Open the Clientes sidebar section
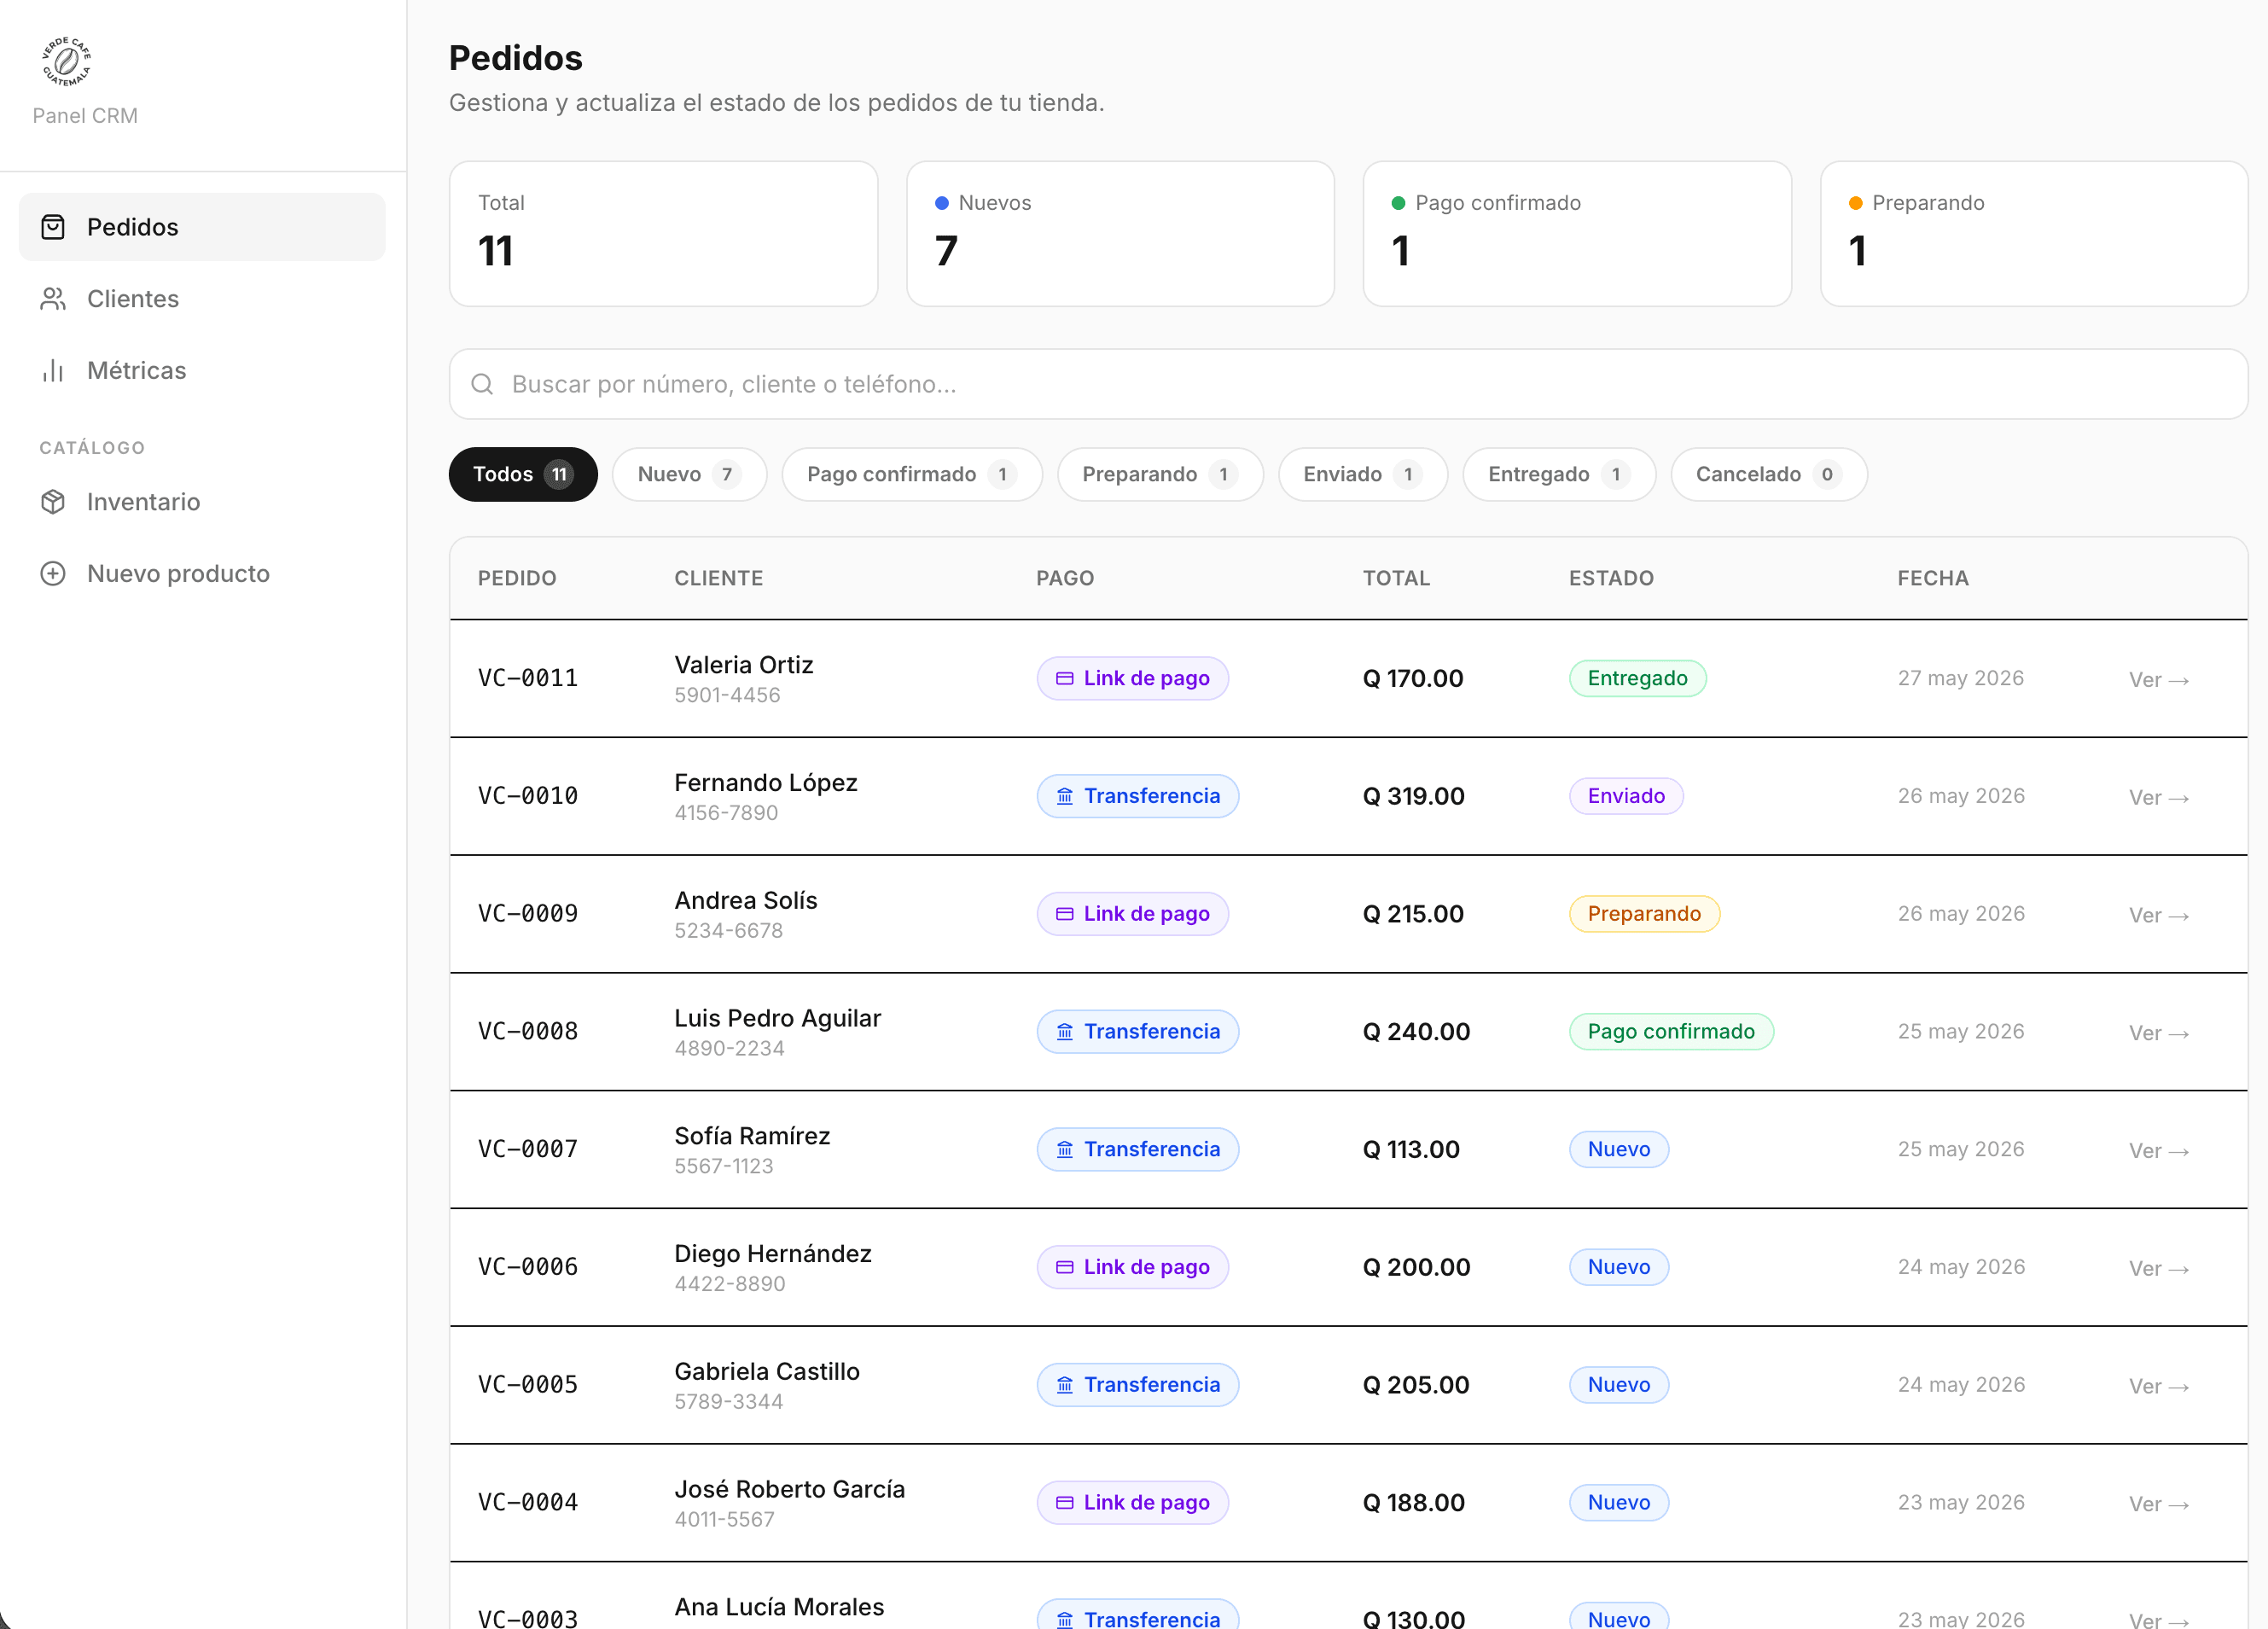The image size is (2268, 1629). (x=202, y=299)
